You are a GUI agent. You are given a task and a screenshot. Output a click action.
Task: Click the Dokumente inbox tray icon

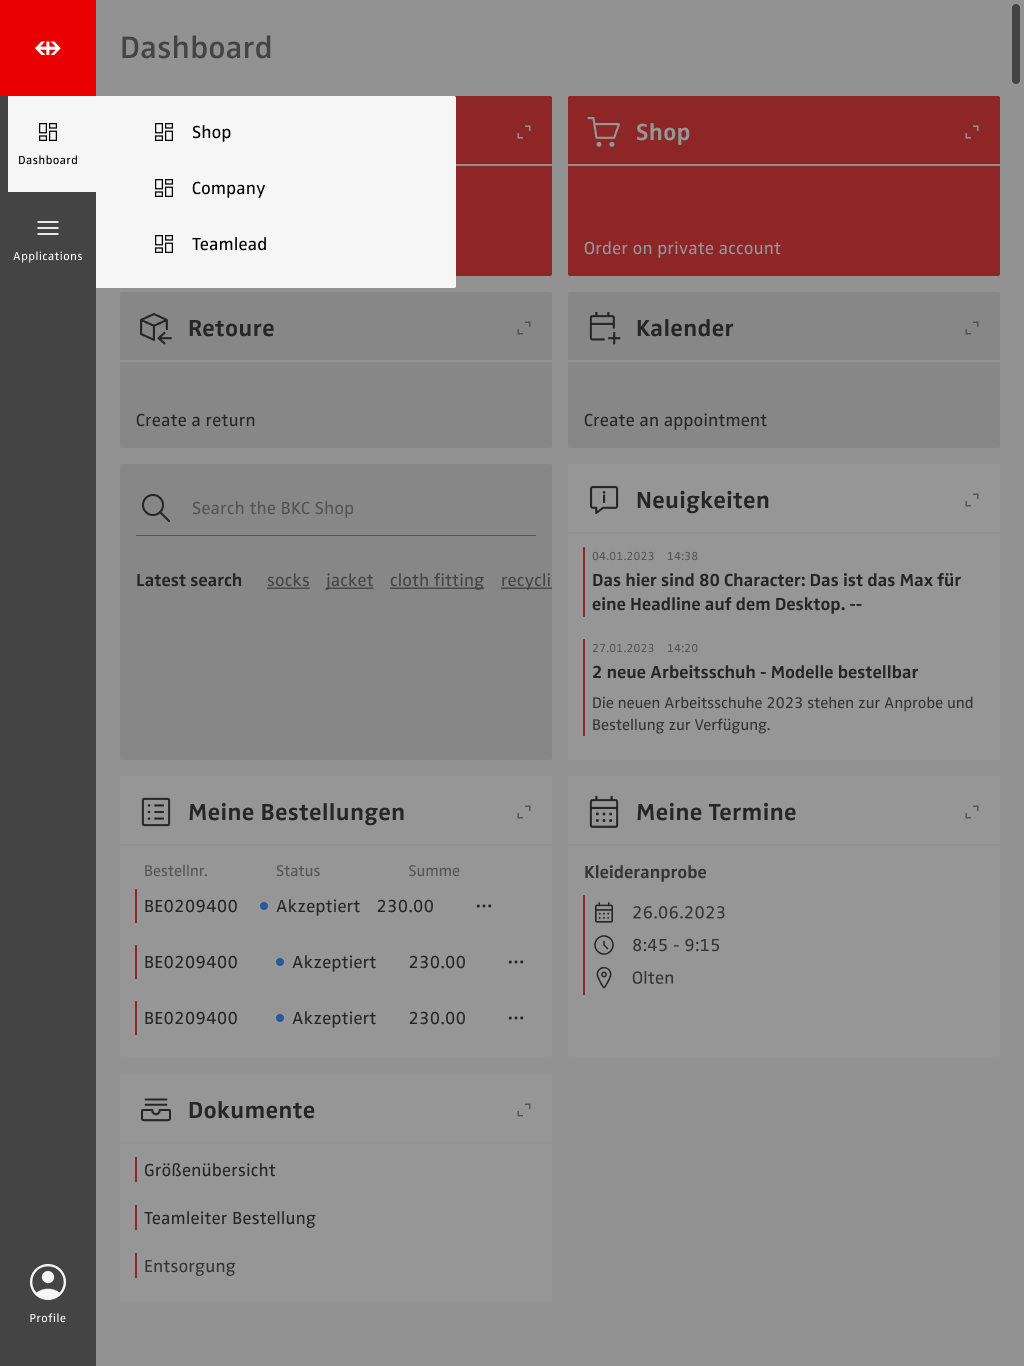coord(156,1110)
